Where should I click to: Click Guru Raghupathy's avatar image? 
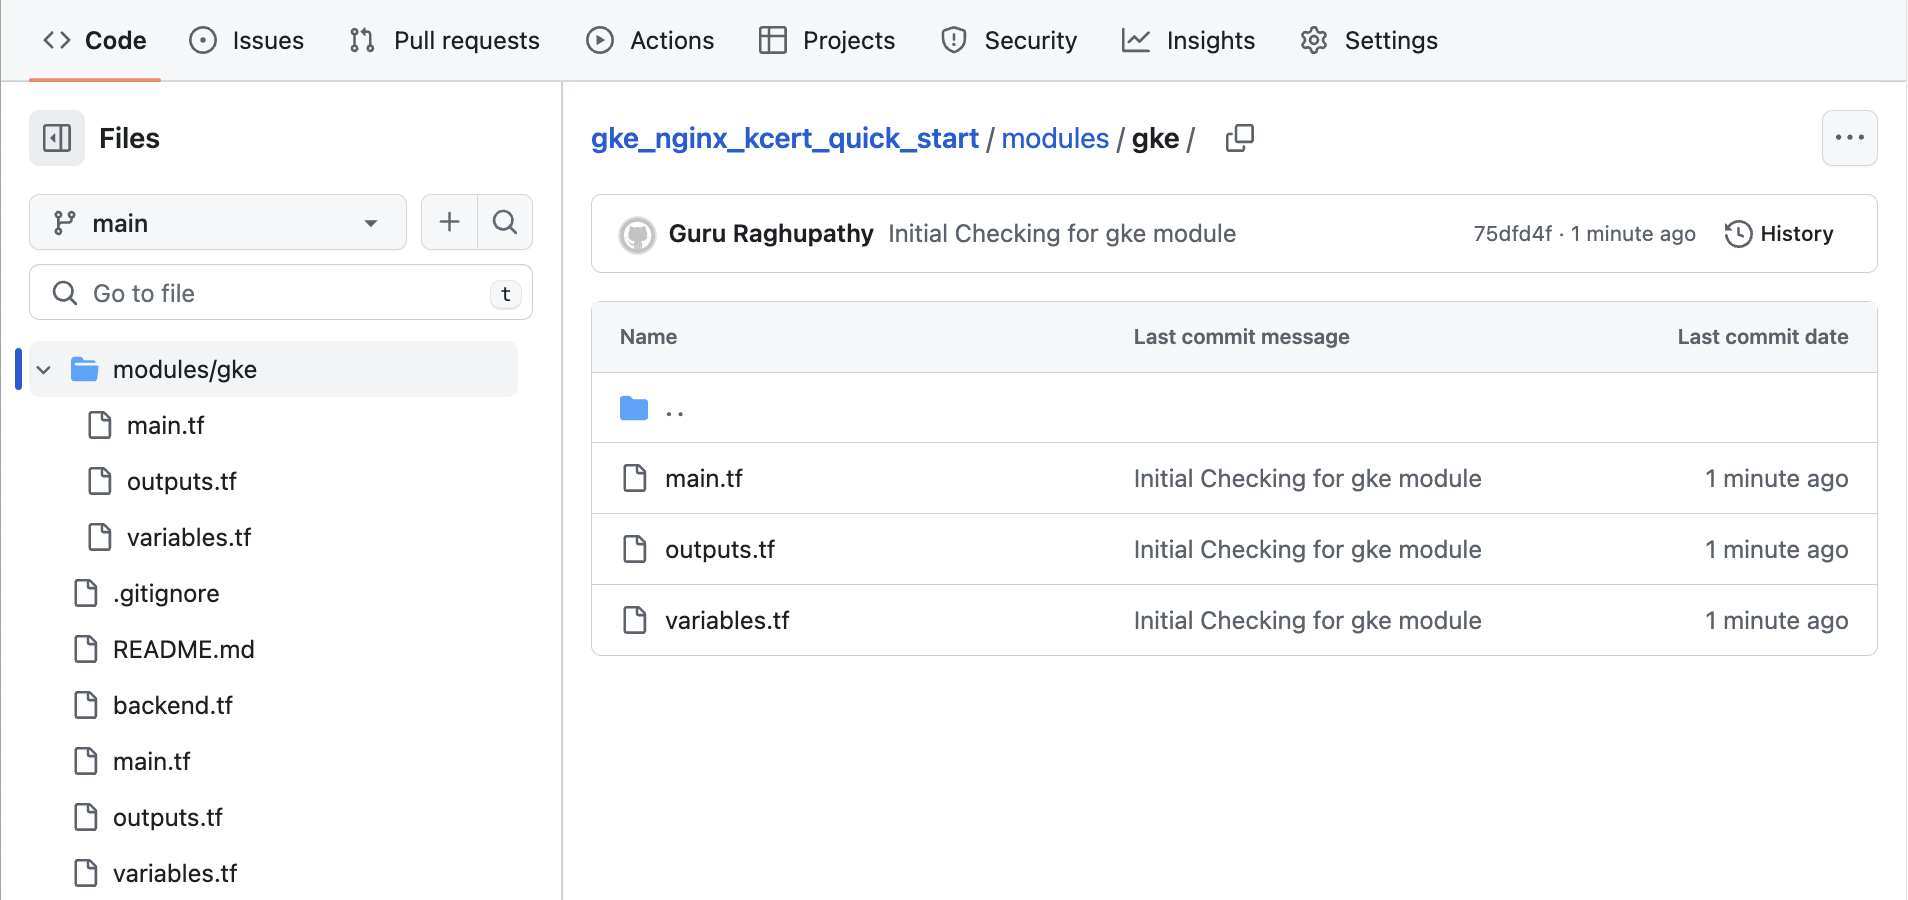tap(637, 235)
